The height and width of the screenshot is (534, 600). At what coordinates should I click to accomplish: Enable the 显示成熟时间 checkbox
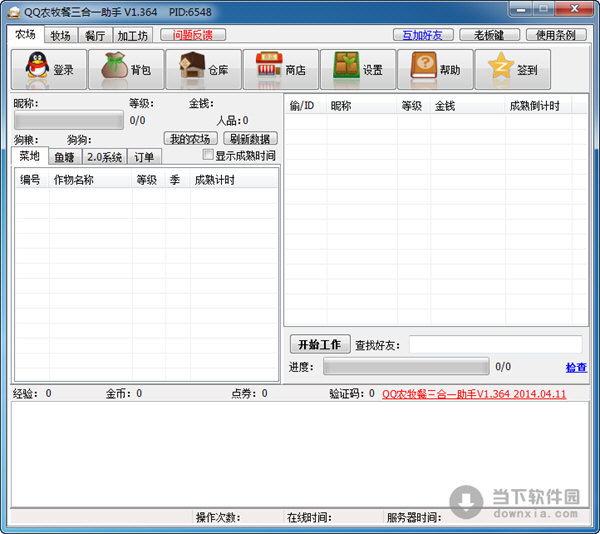tap(208, 155)
